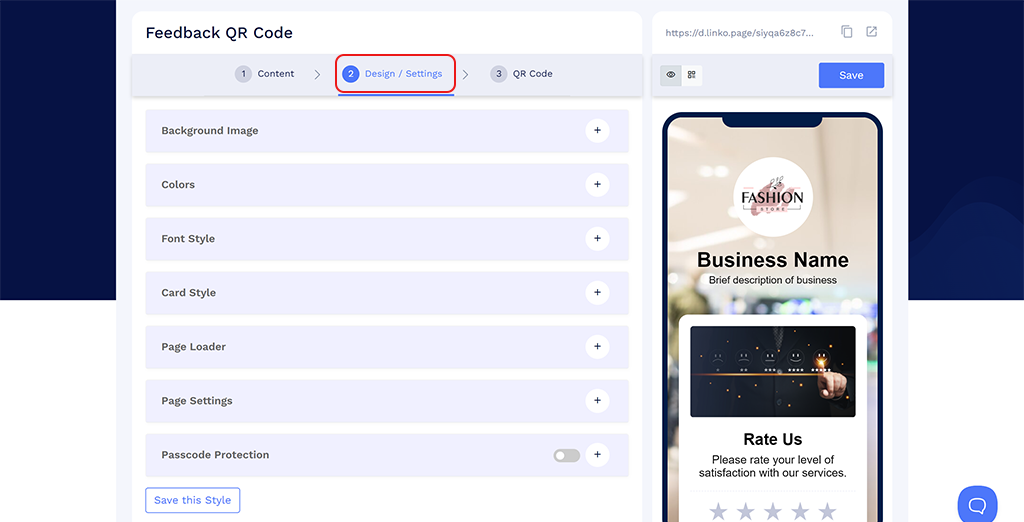Show page preview with eye icon
The height and width of the screenshot is (522, 1024).
click(671, 75)
